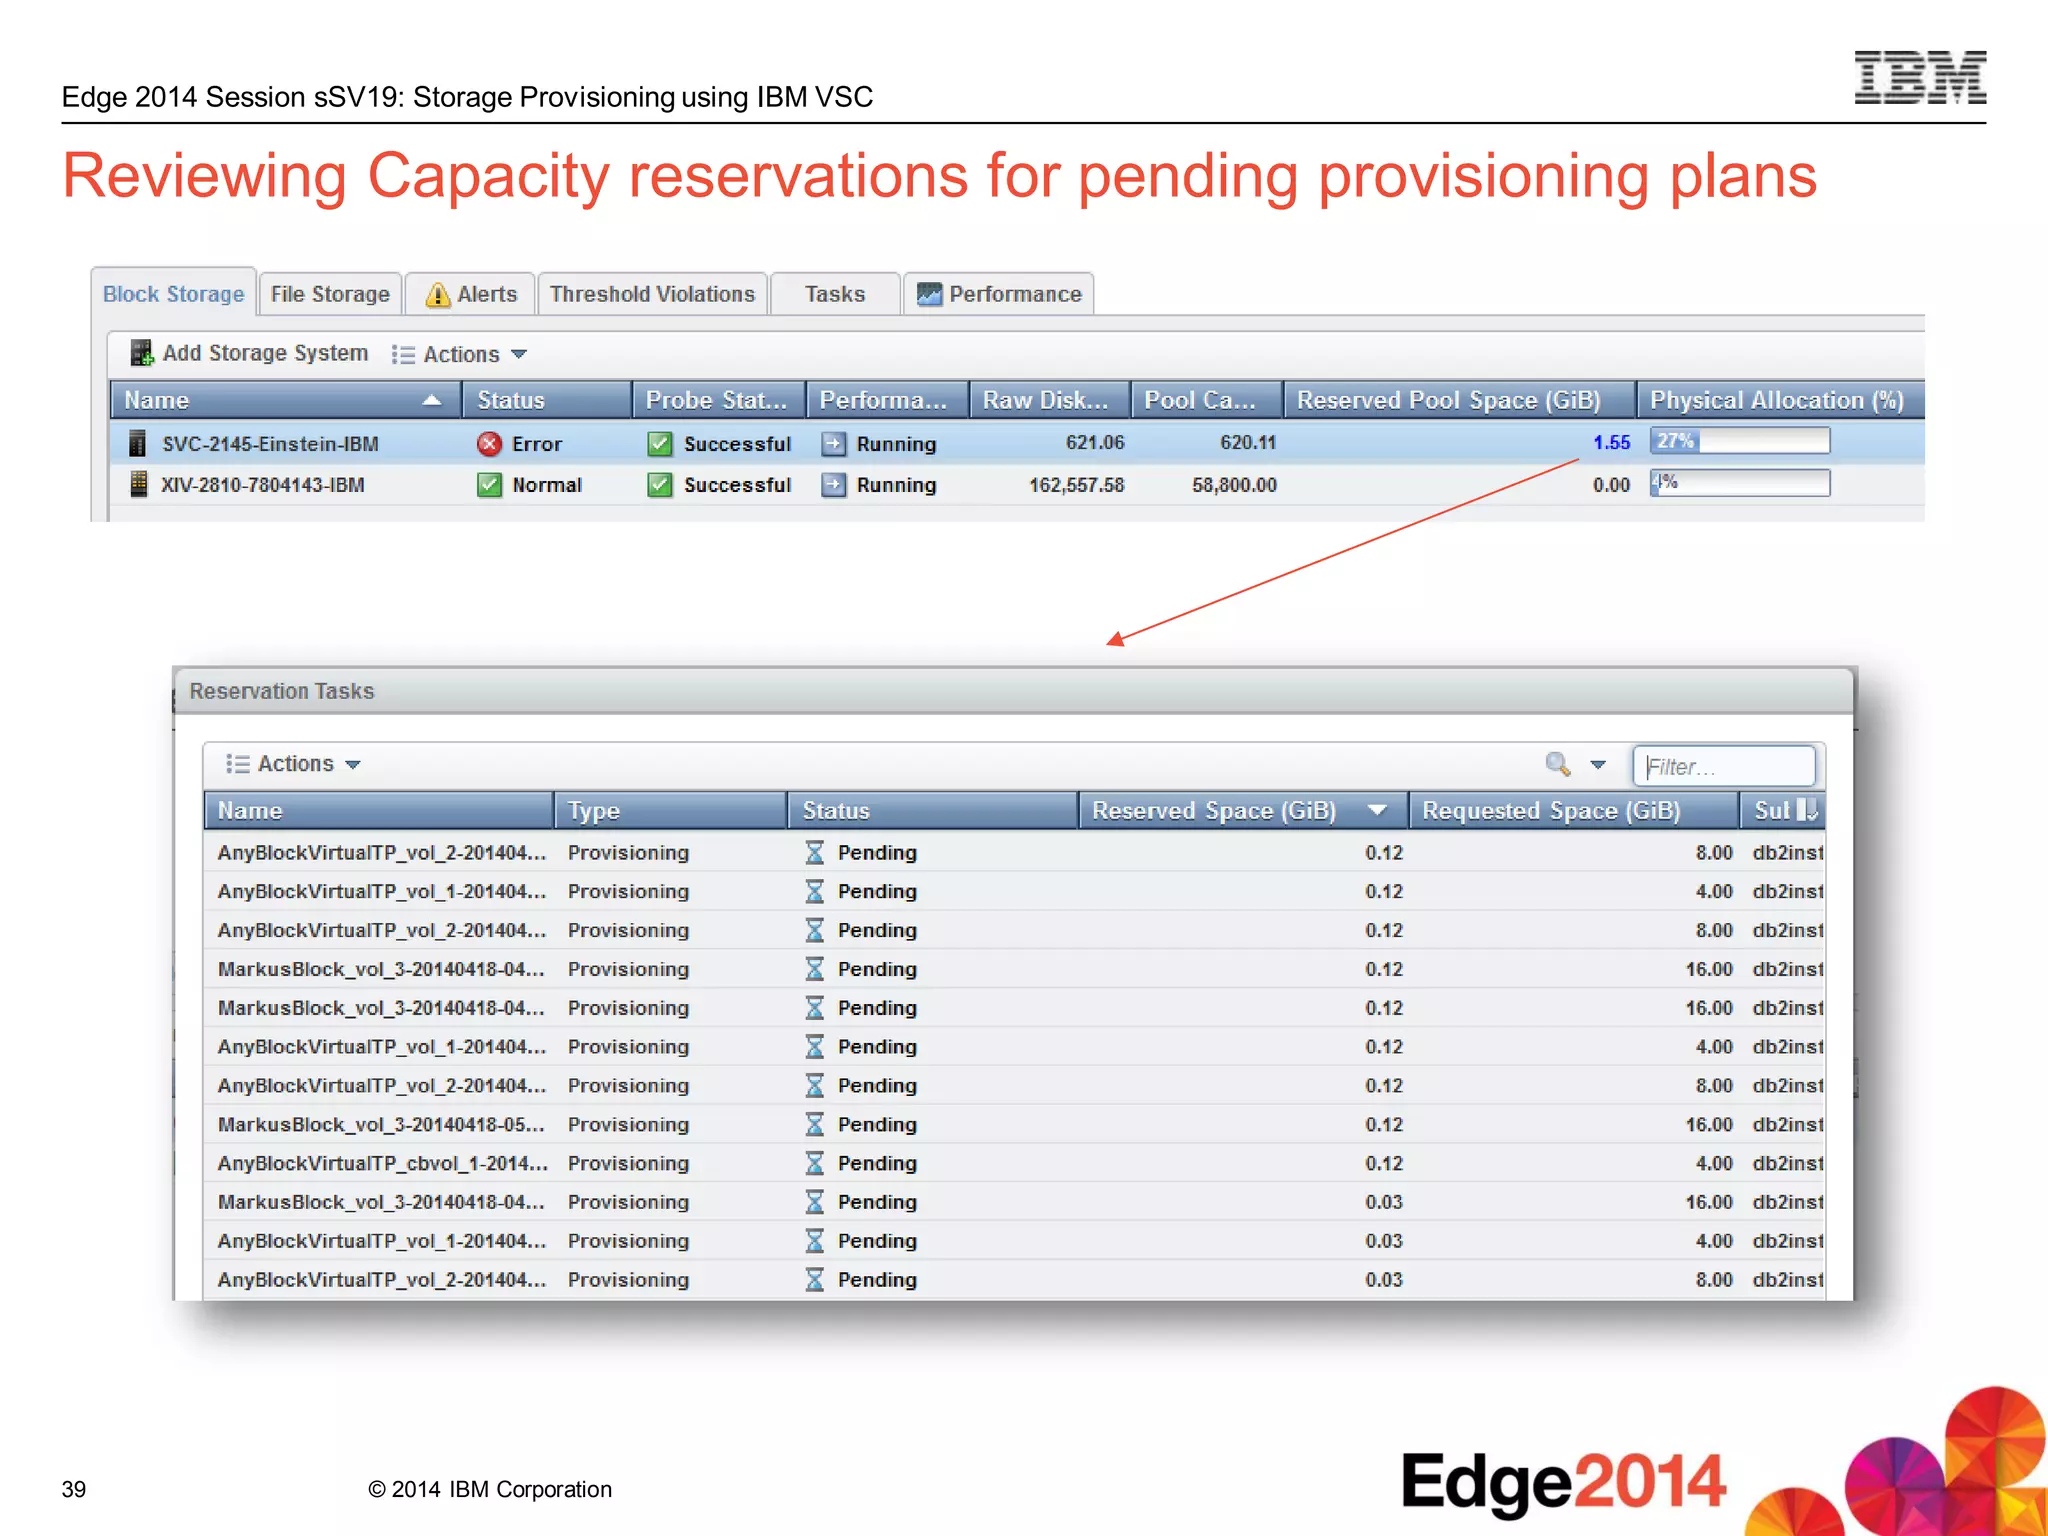This screenshot has width=2048, height=1536.
Task: Open the Threshold Violations tab
Action: coord(652,294)
